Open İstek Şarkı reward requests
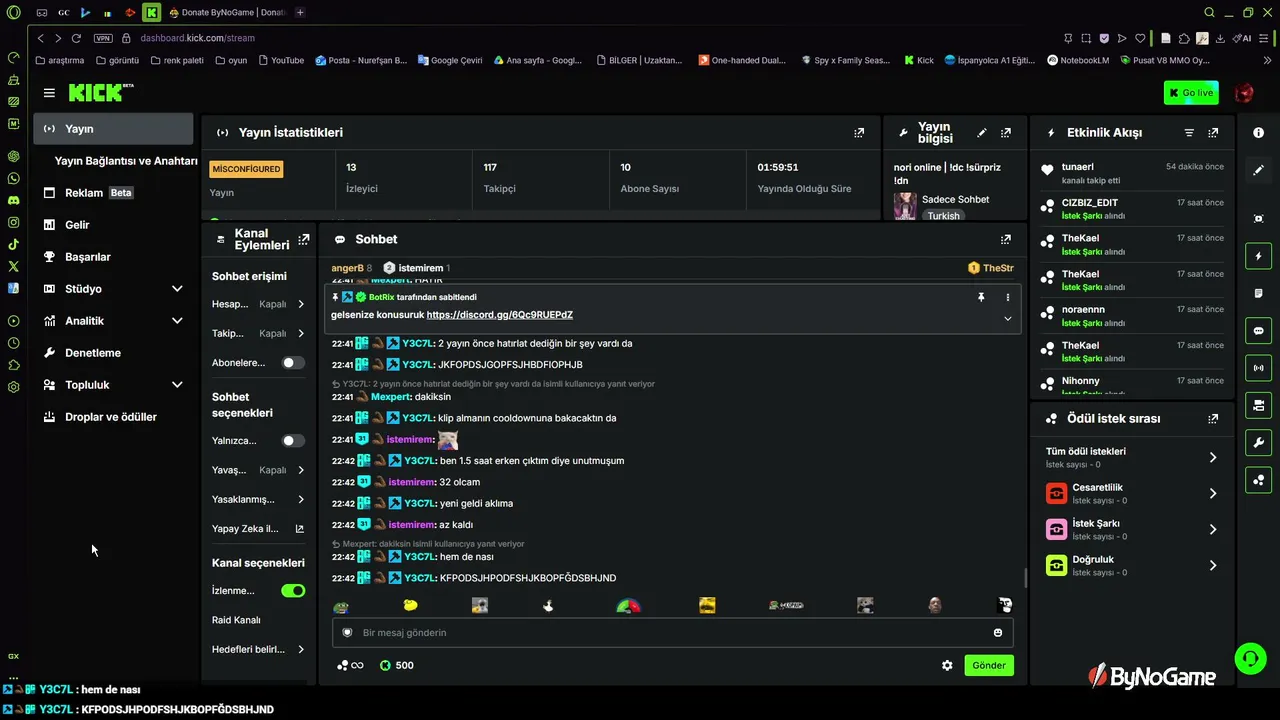 click(x=1131, y=529)
